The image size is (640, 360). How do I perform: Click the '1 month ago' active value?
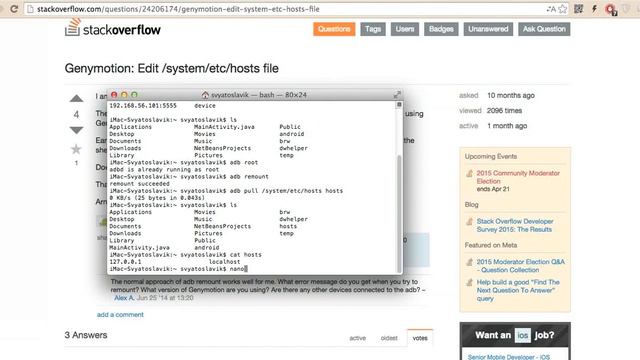tap(507, 126)
